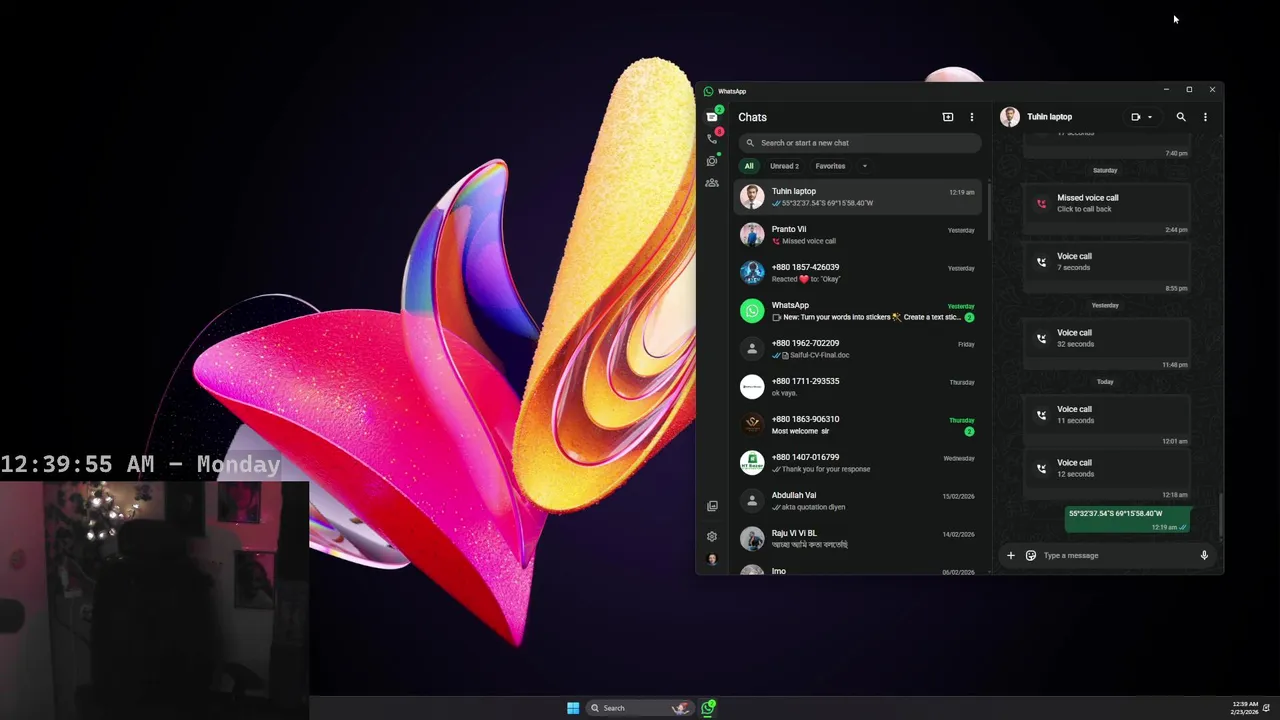This screenshot has height=720, width=1280.
Task: Open the Windows Start button
Action: (573, 708)
